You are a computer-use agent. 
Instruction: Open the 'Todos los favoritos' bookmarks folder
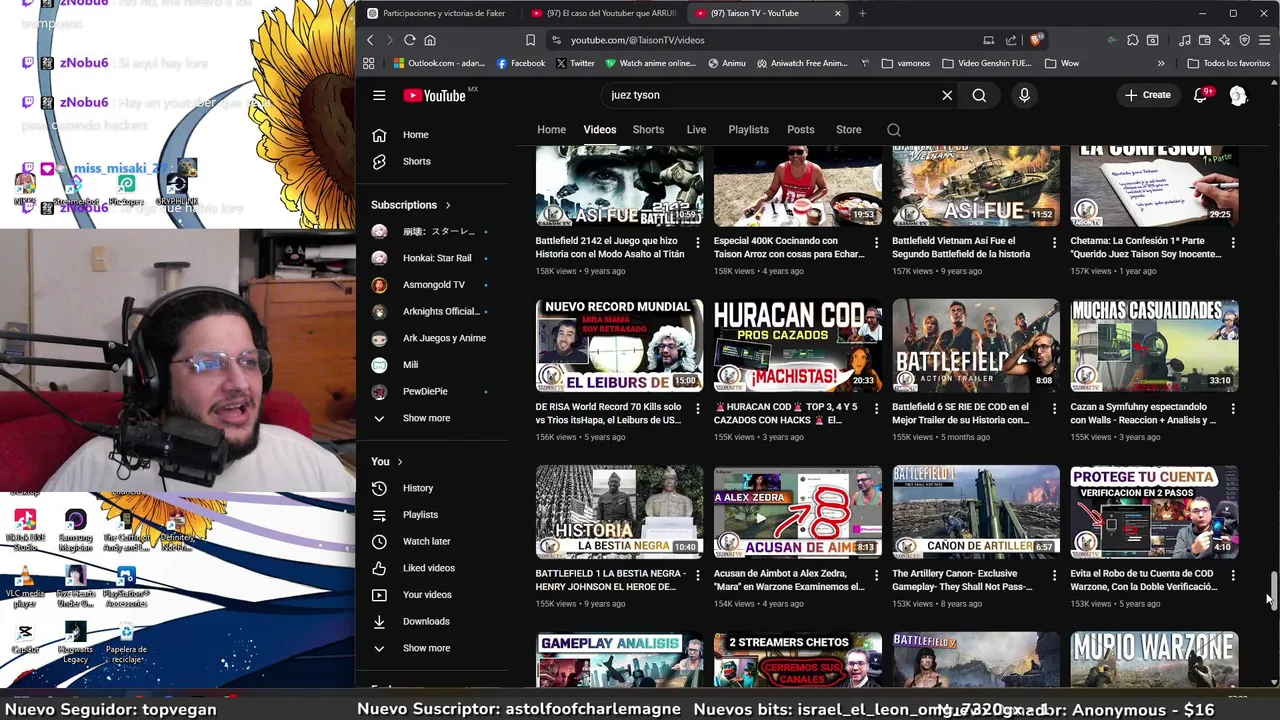click(1228, 63)
